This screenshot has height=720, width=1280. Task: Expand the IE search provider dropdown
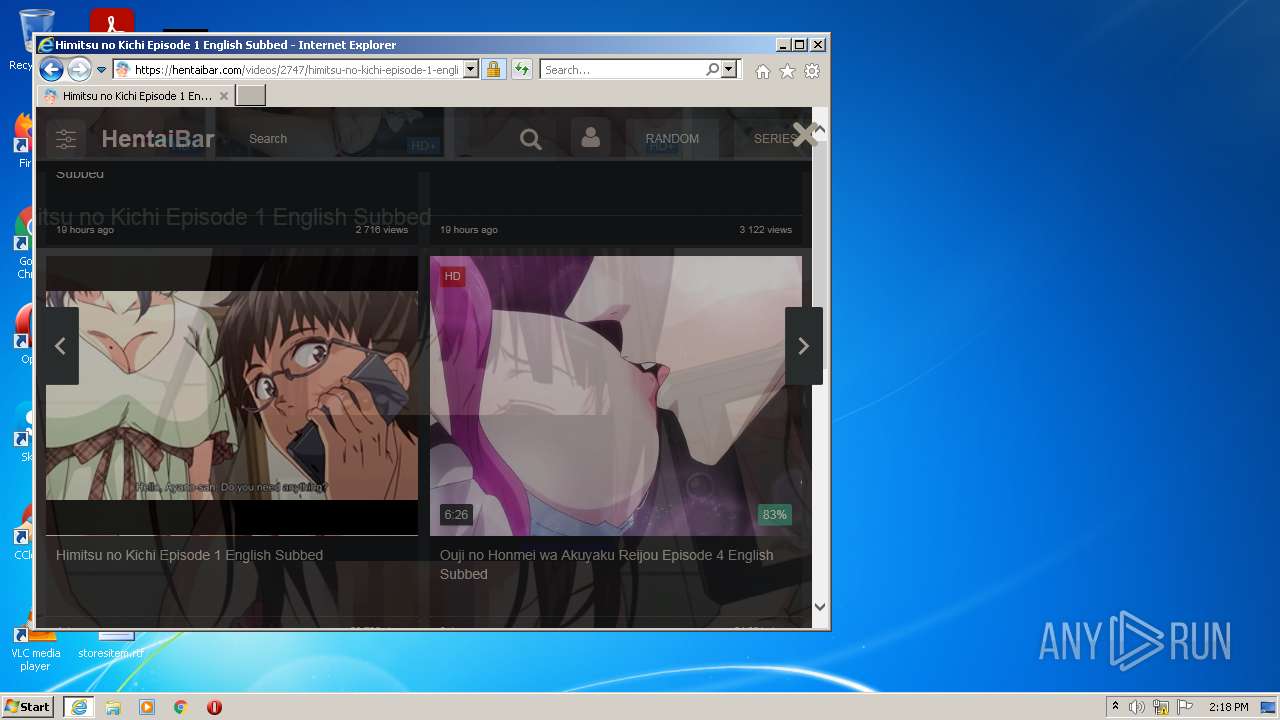[x=729, y=70]
